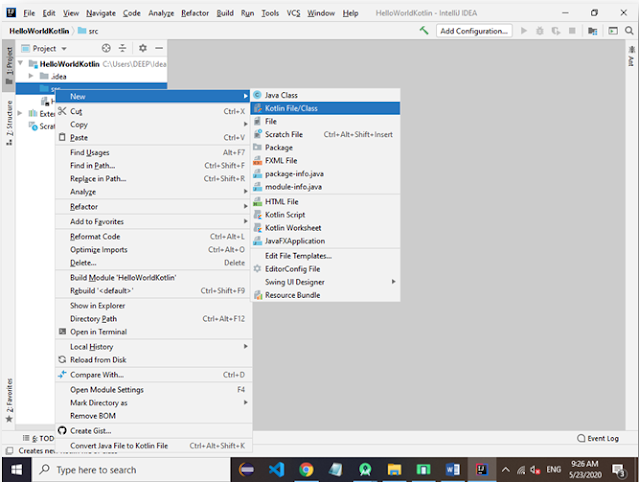Select package-info.java entry
Screen dimensions: 639x482
point(325,174)
